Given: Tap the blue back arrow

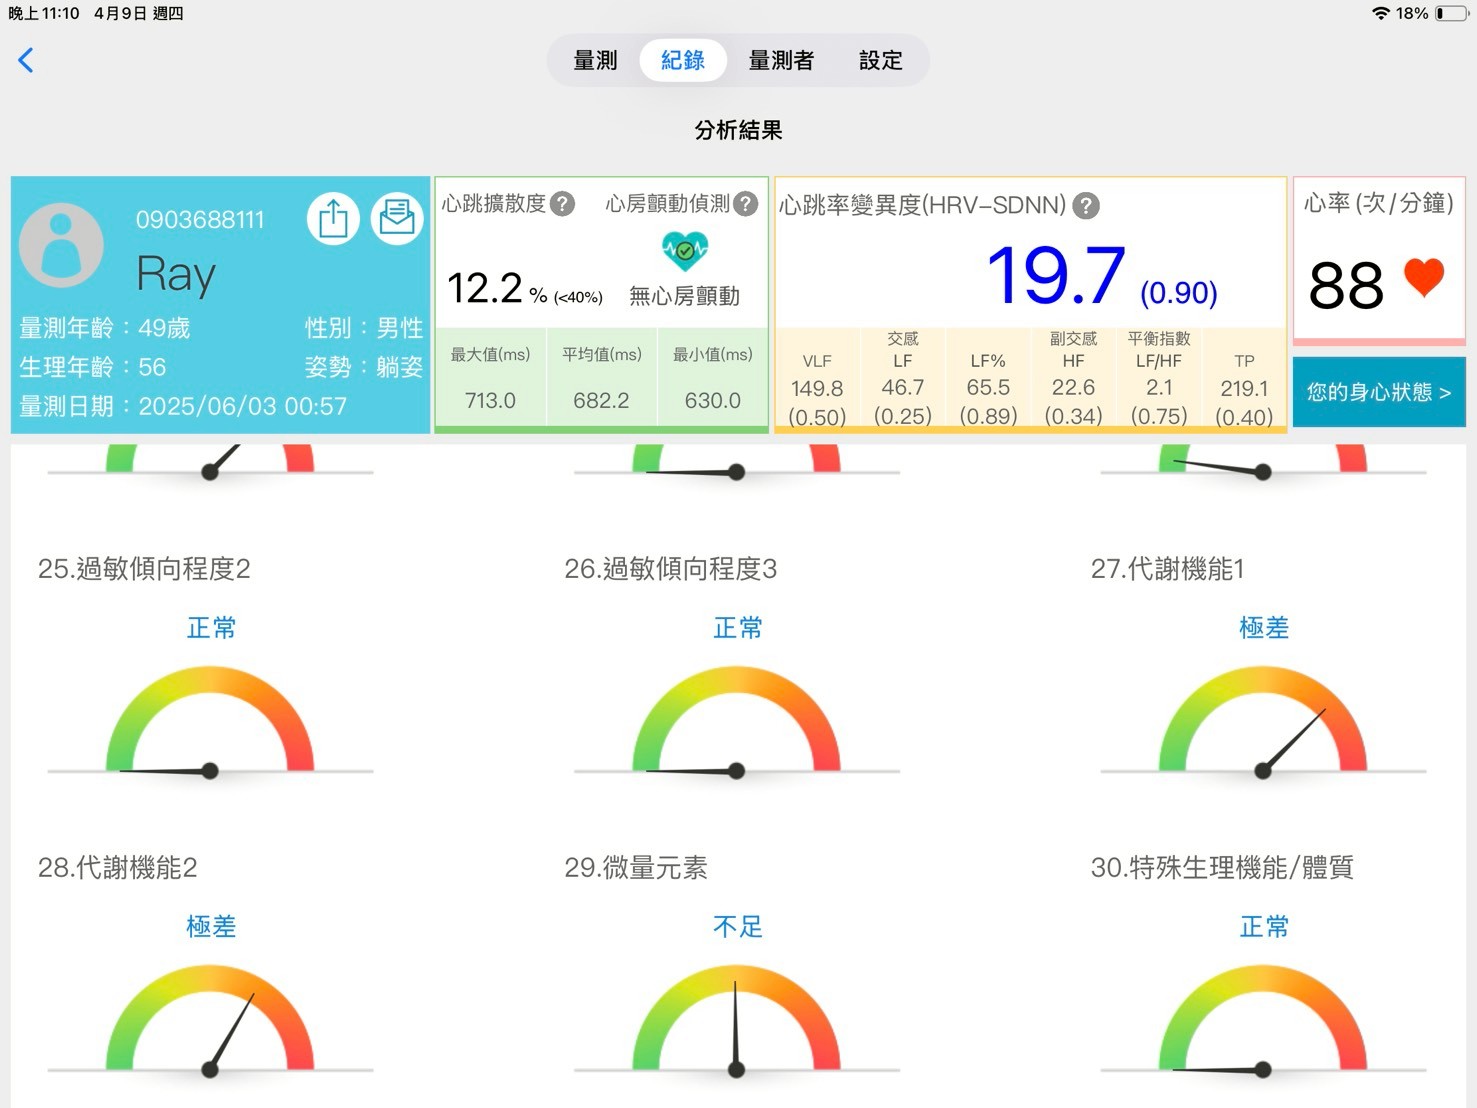Looking at the screenshot, I should tap(26, 60).
